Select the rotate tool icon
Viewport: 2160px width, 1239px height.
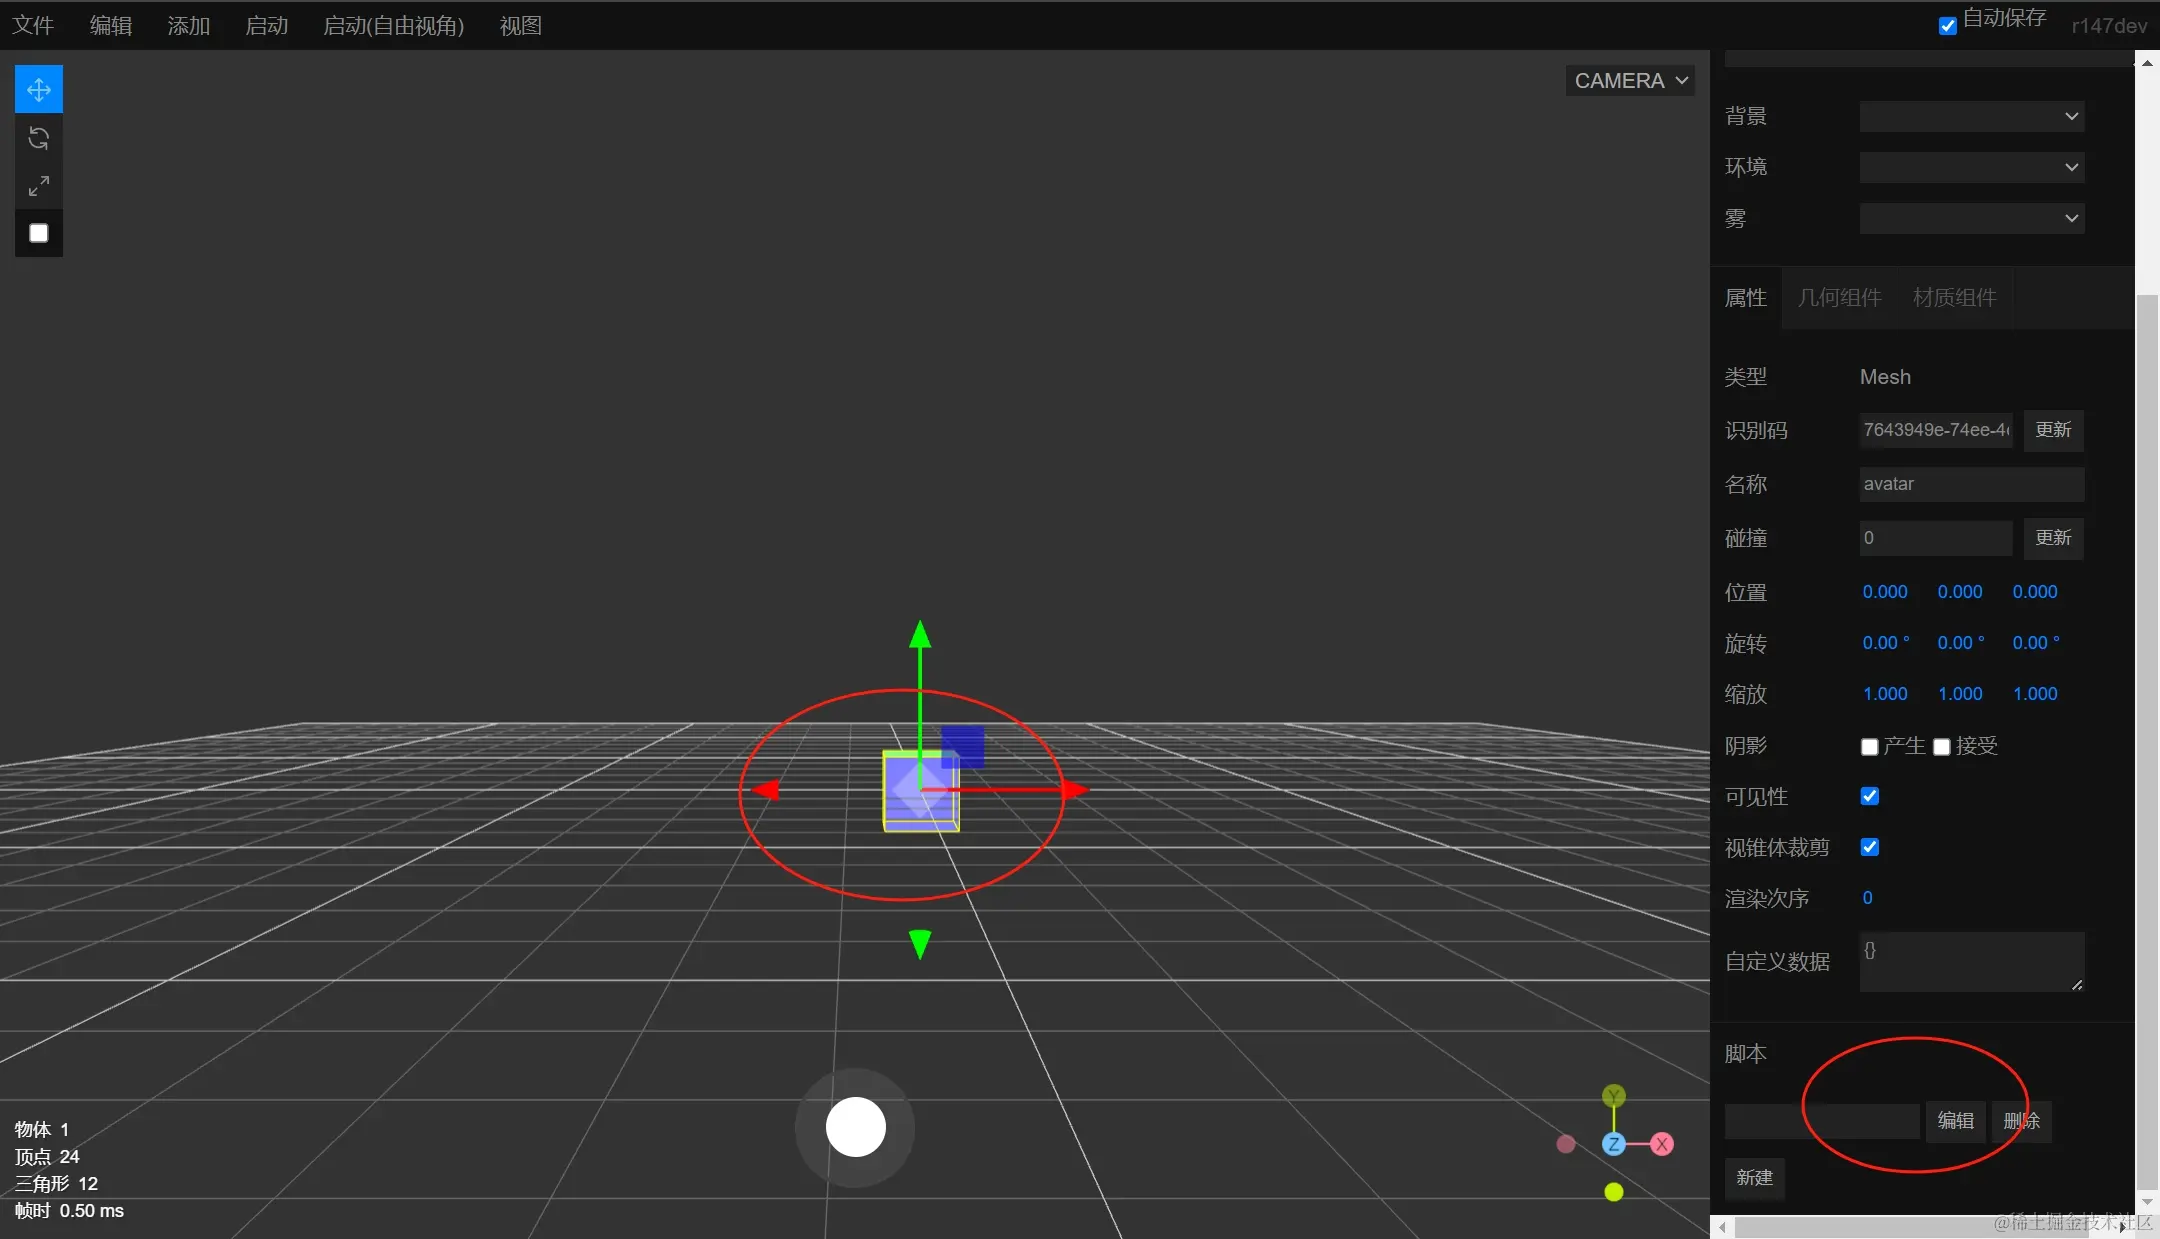coord(39,138)
